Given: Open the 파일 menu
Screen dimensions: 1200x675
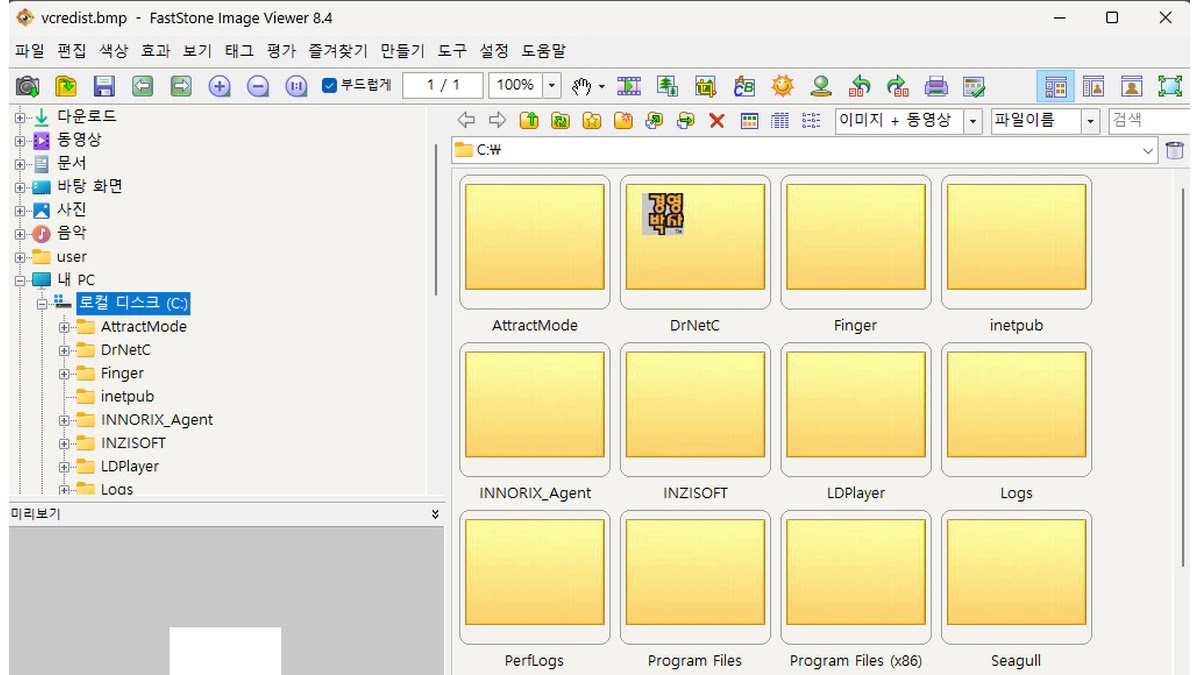Looking at the screenshot, I should [x=29, y=51].
